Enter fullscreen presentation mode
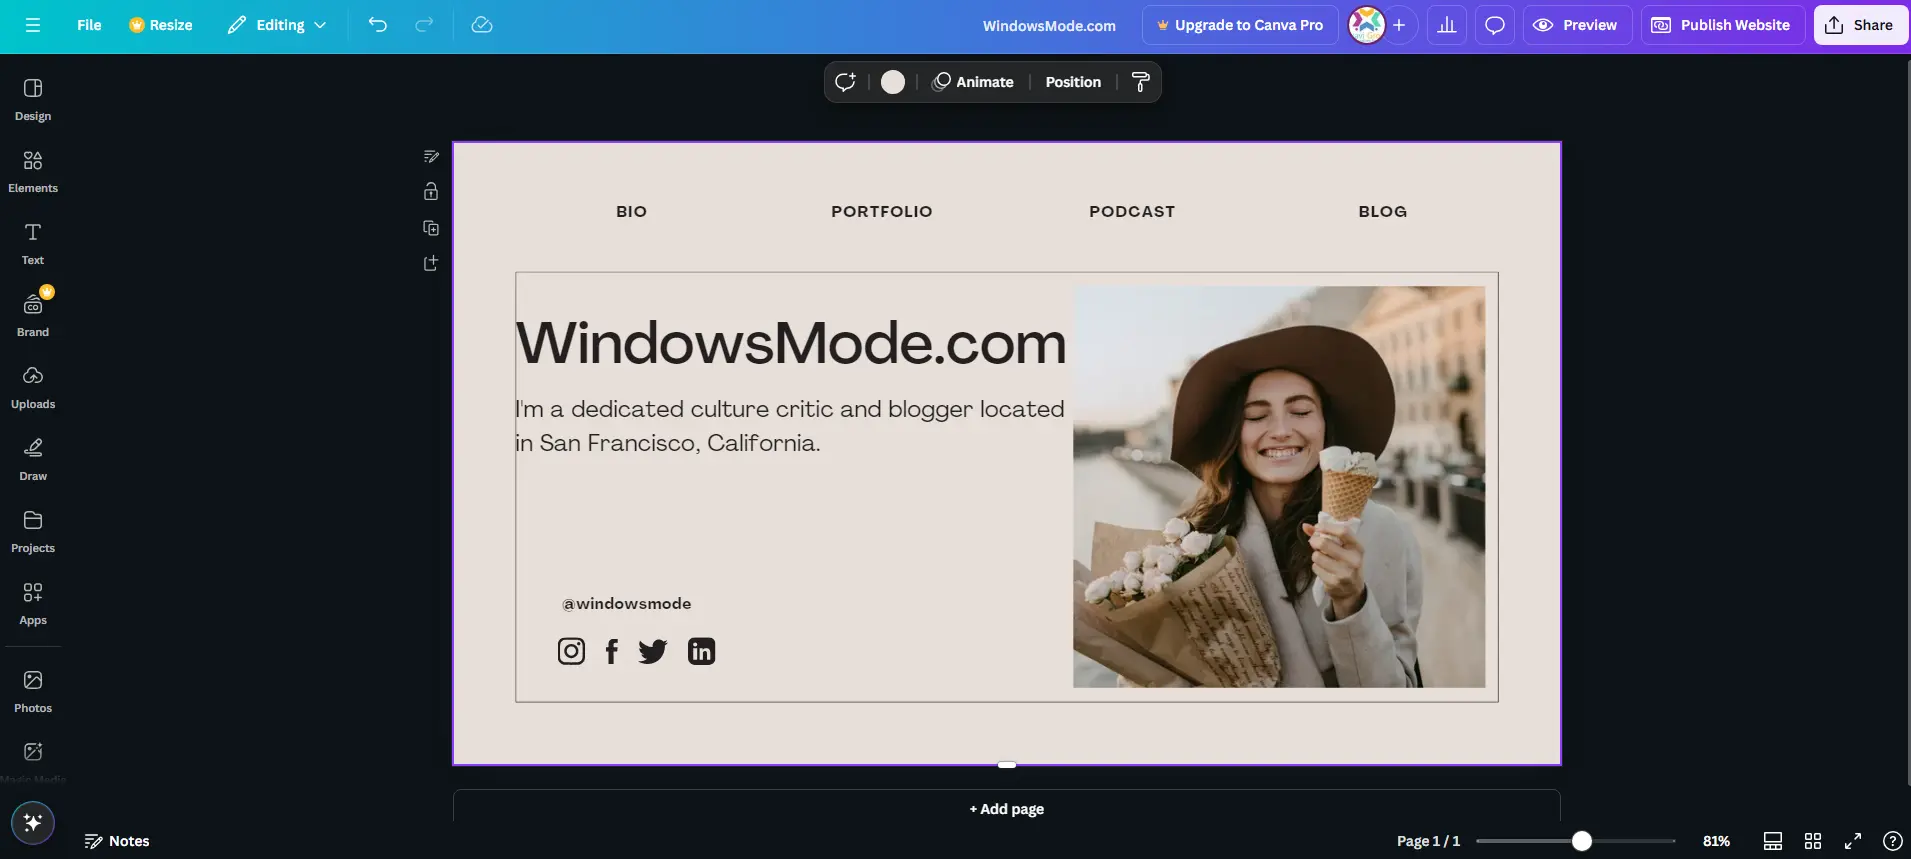This screenshot has height=859, width=1911. pos(1853,841)
